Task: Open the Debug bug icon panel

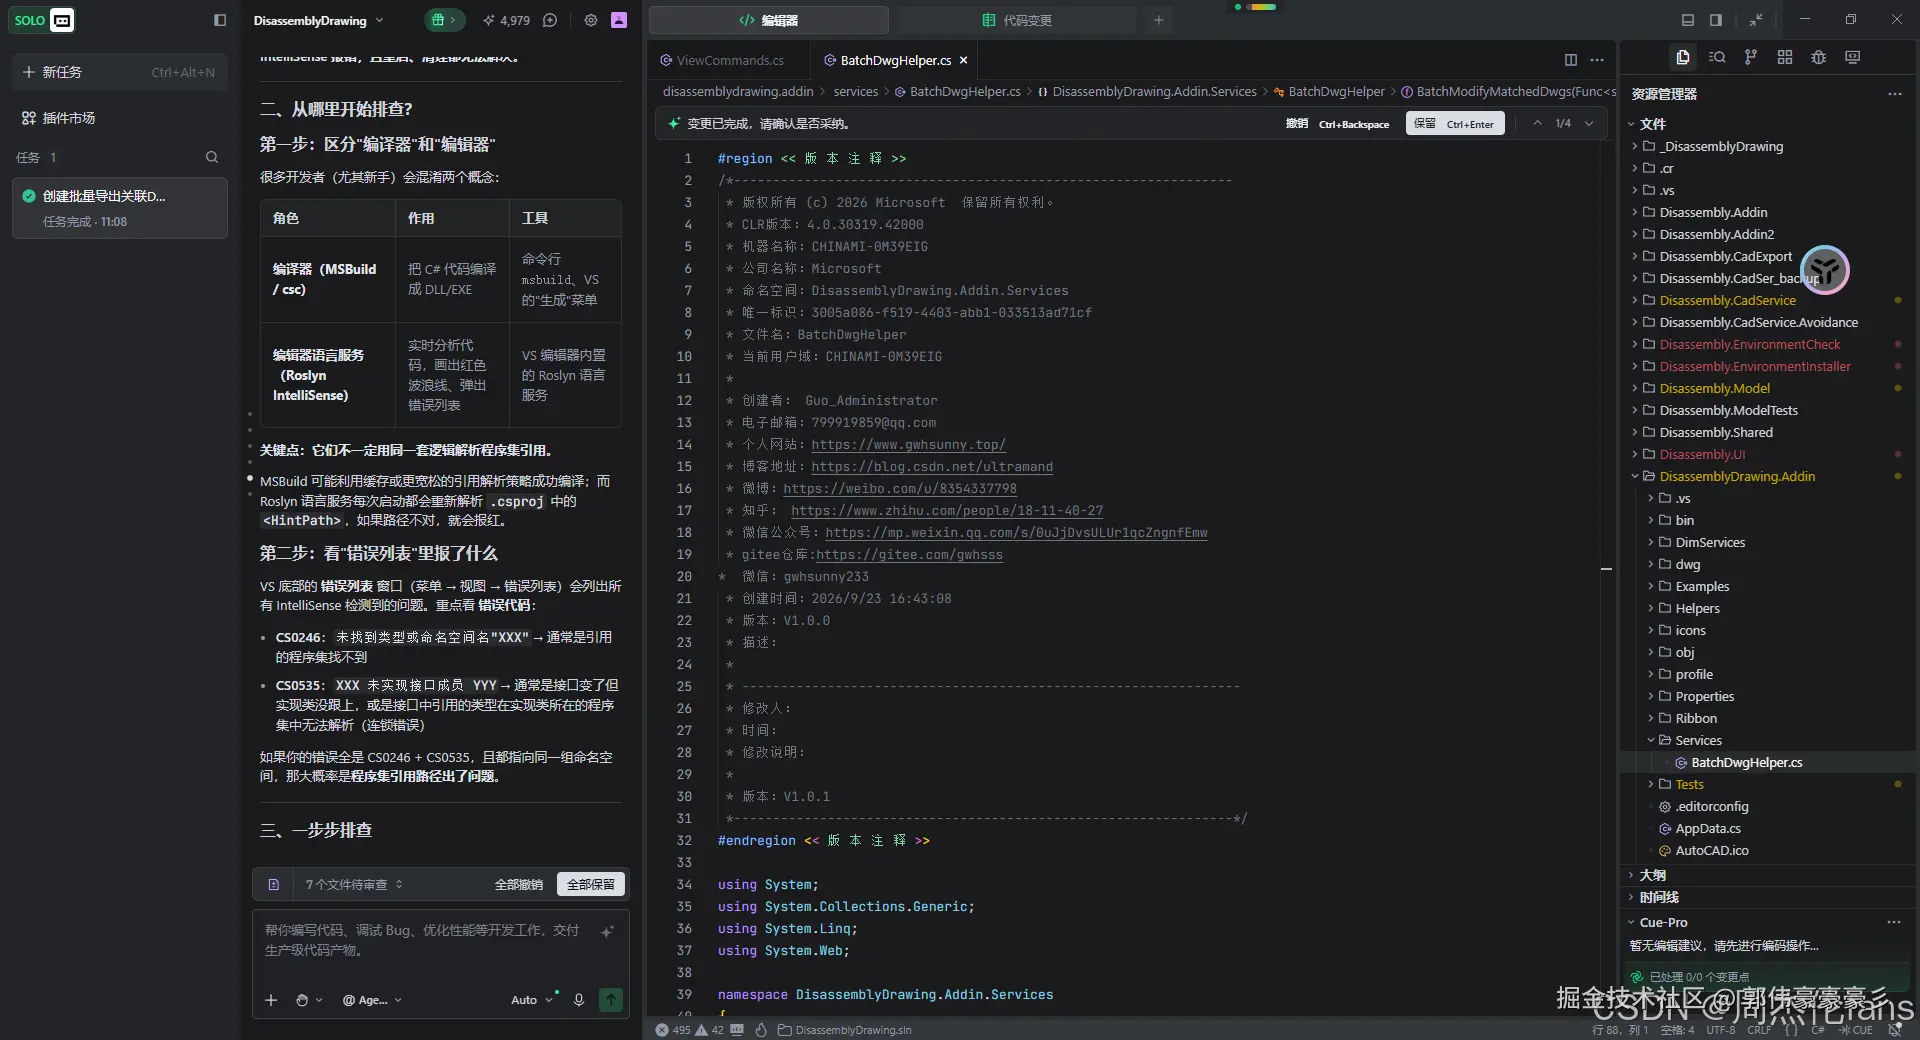Action: click(1818, 57)
